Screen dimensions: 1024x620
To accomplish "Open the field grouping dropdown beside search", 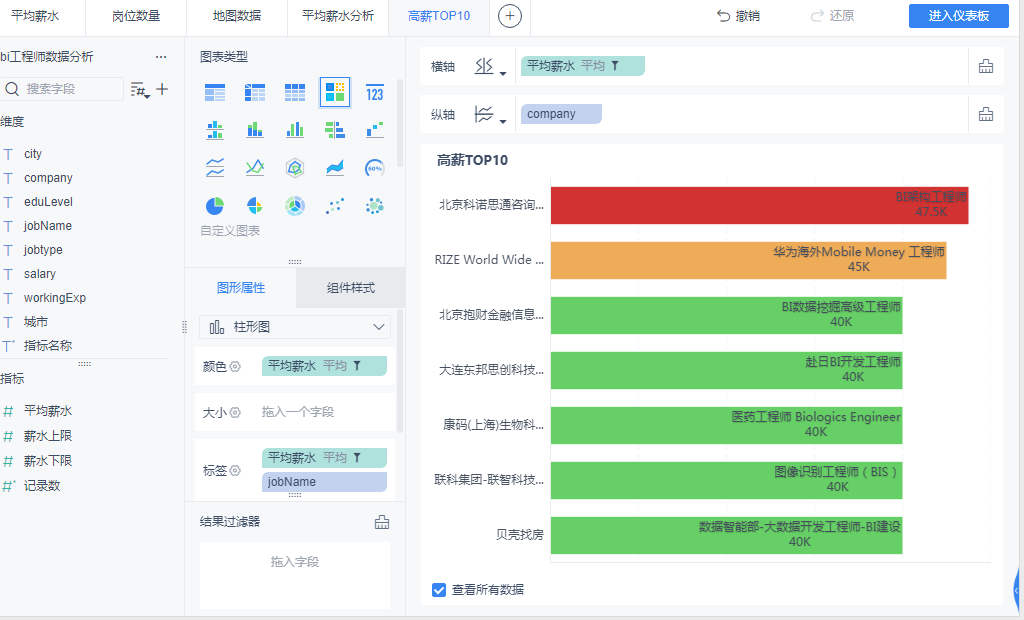I will point(140,90).
